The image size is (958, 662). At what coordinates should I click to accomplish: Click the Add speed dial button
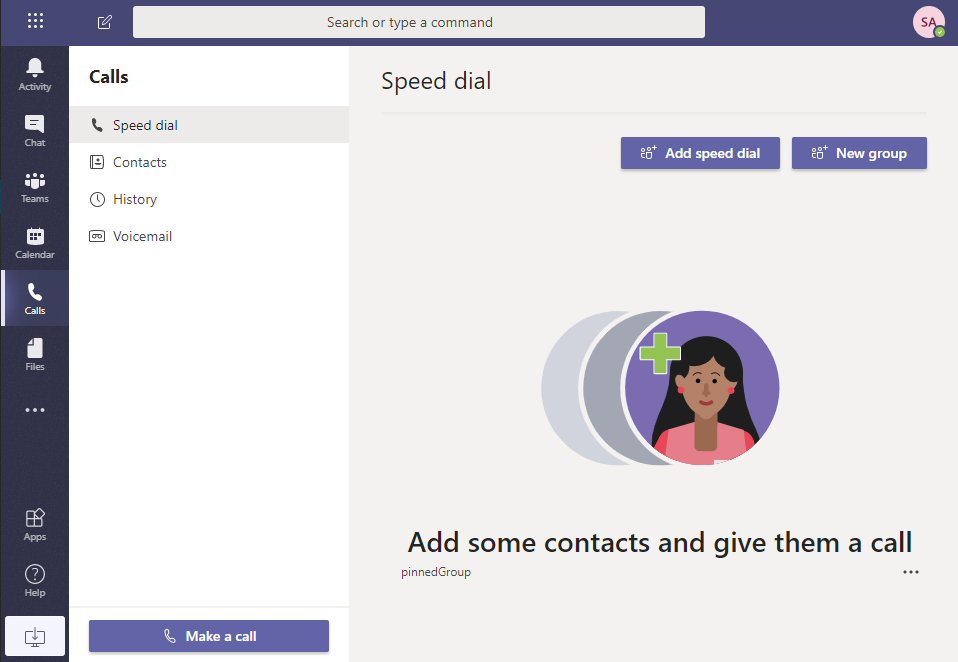(x=700, y=153)
